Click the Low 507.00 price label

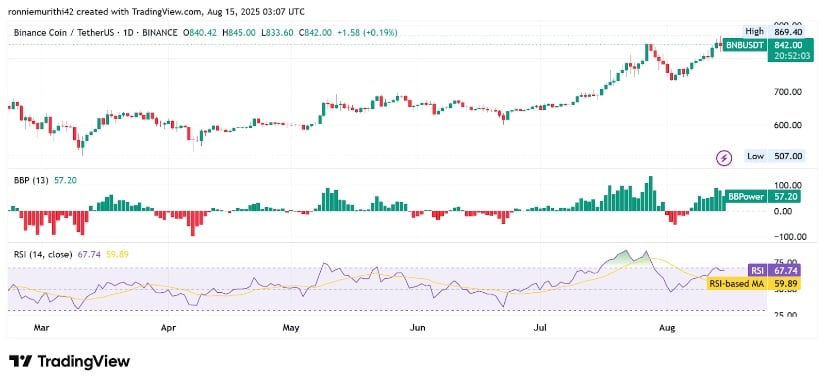[774, 156]
